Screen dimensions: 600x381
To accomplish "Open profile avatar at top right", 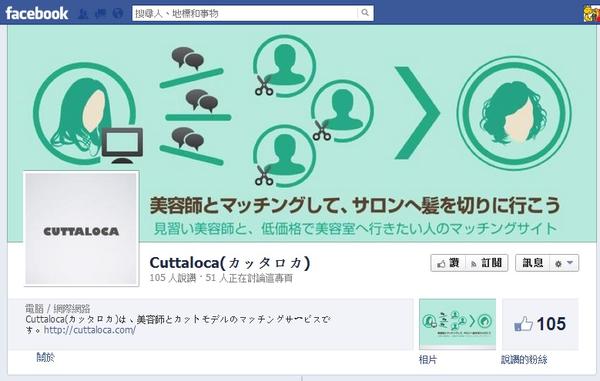I will coord(592,14).
